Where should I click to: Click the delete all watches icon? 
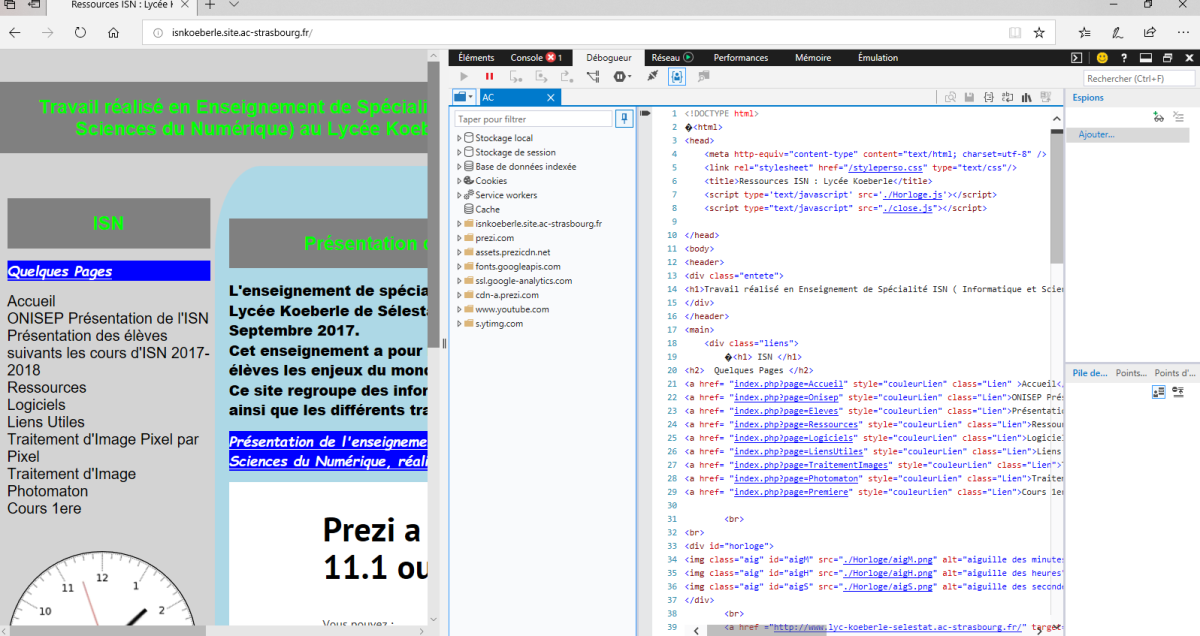coord(1178,117)
